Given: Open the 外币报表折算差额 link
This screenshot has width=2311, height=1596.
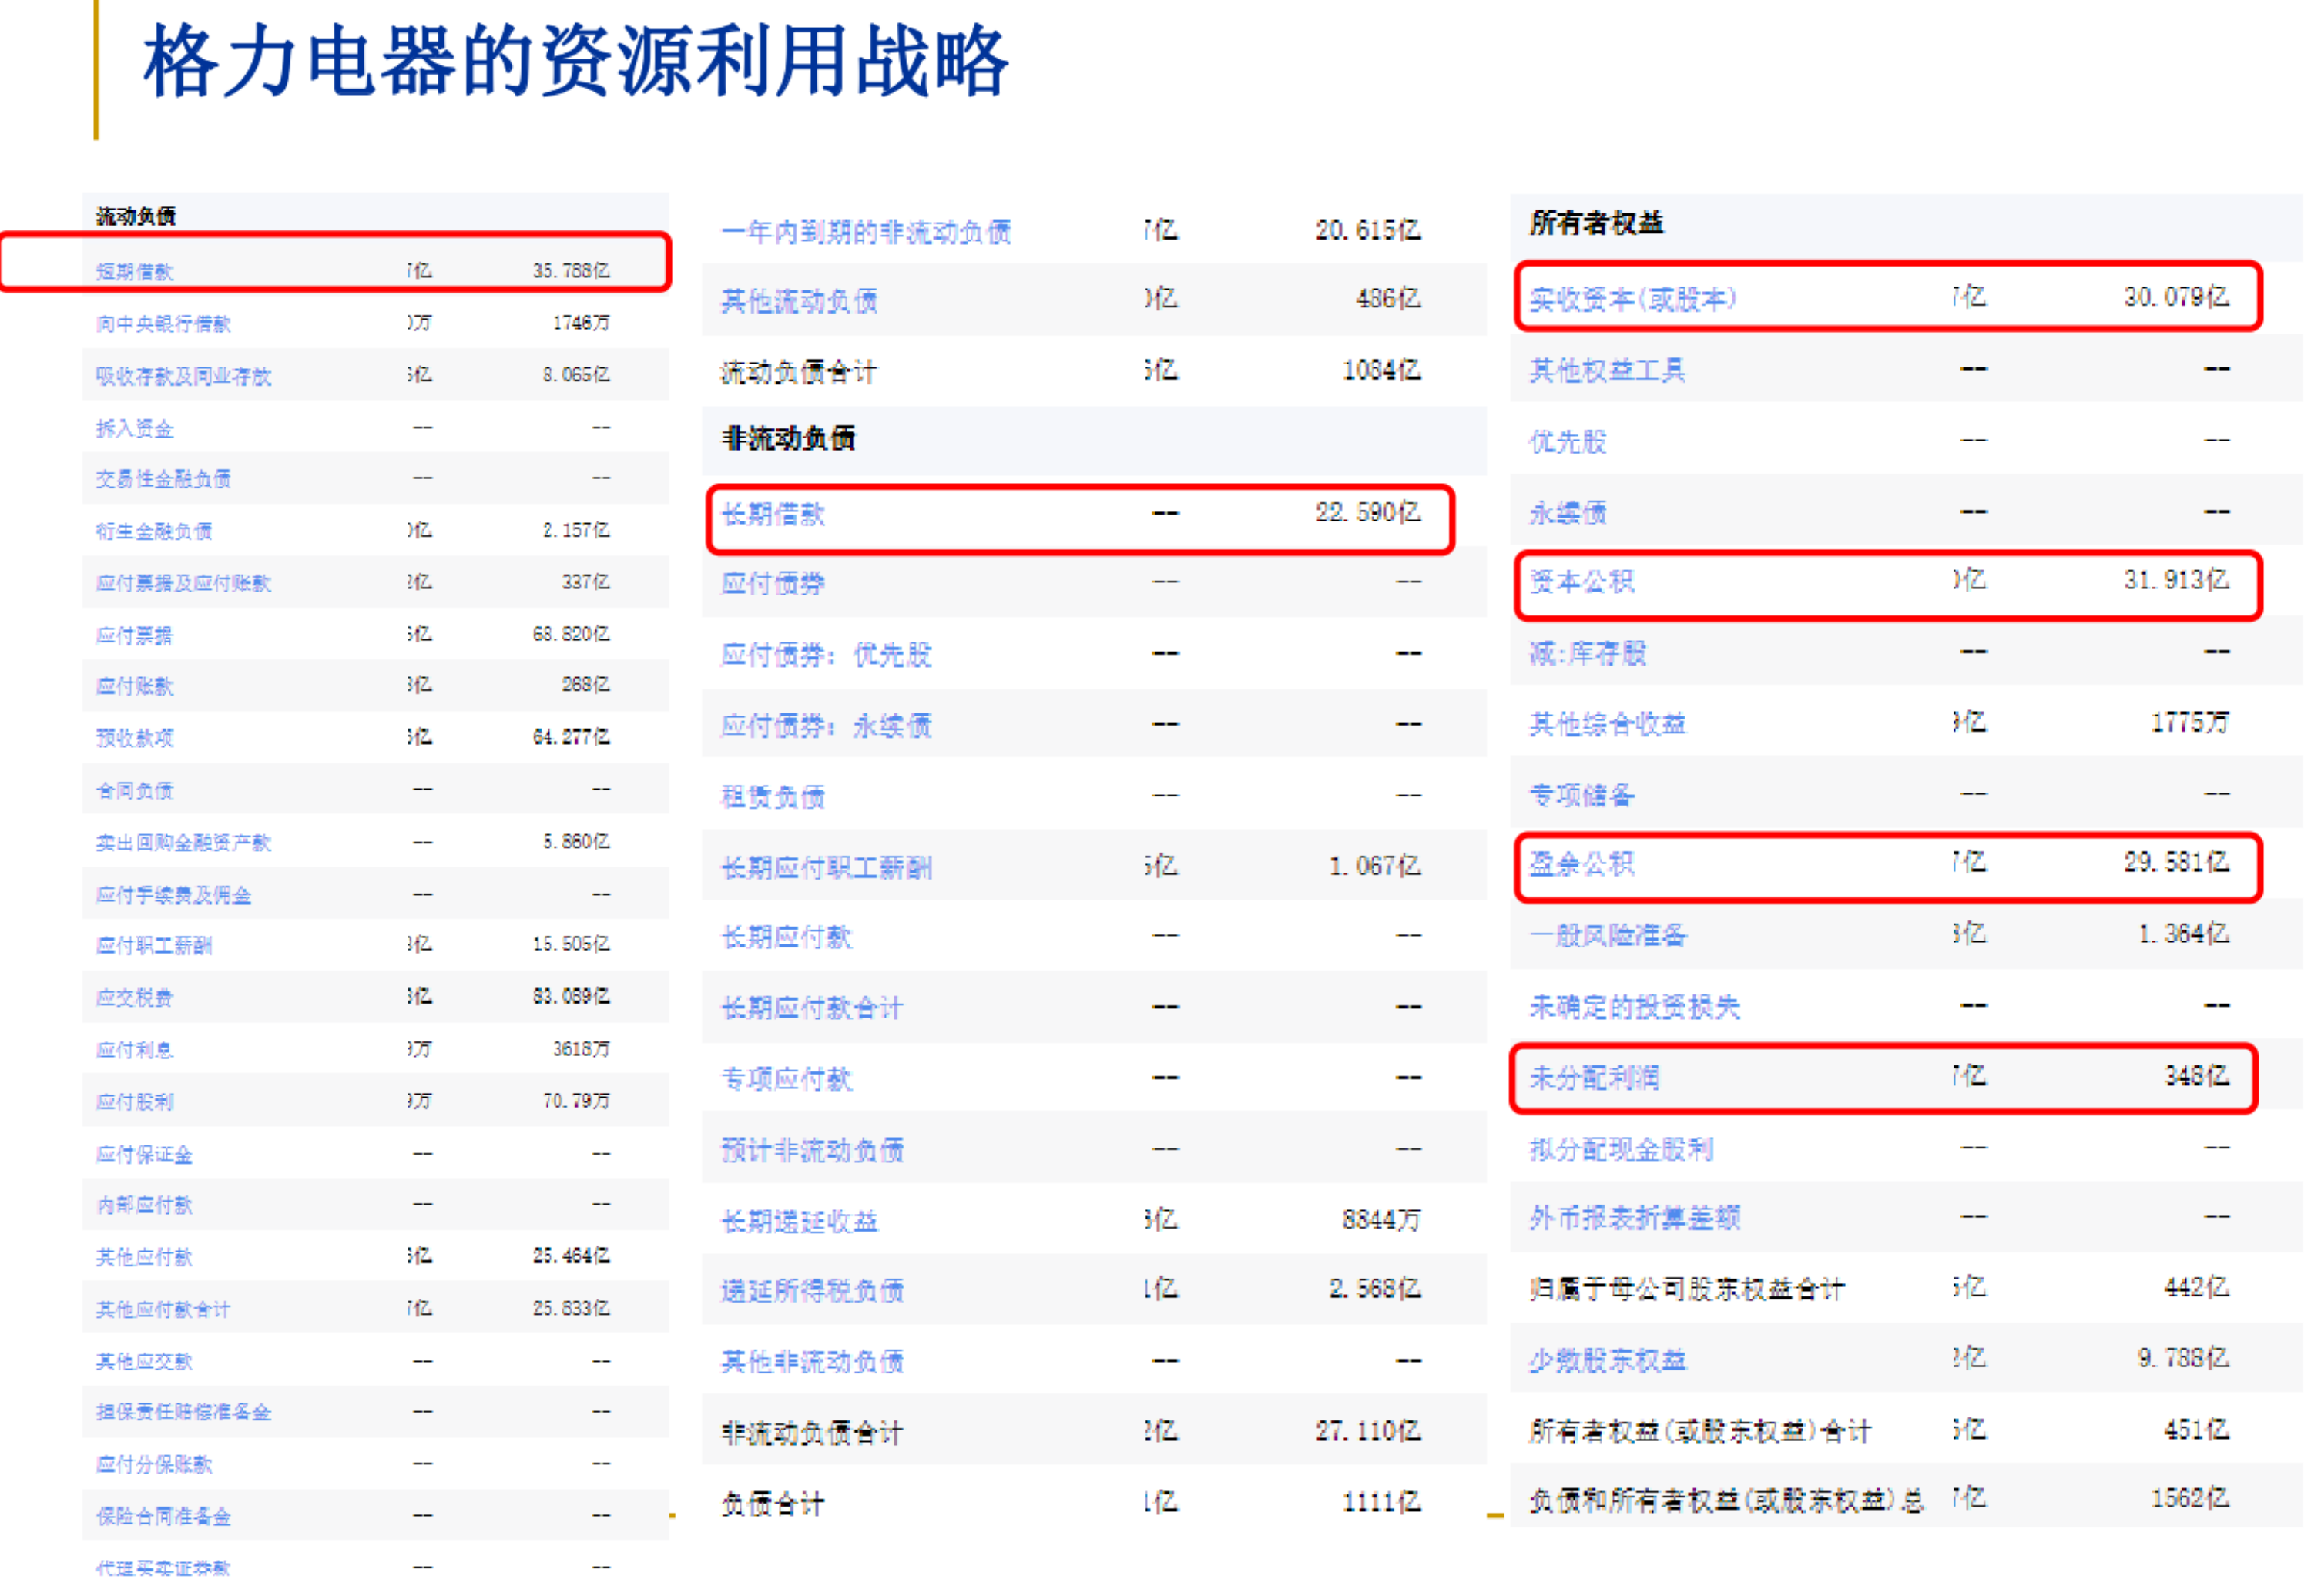Looking at the screenshot, I should coord(1635,1217).
